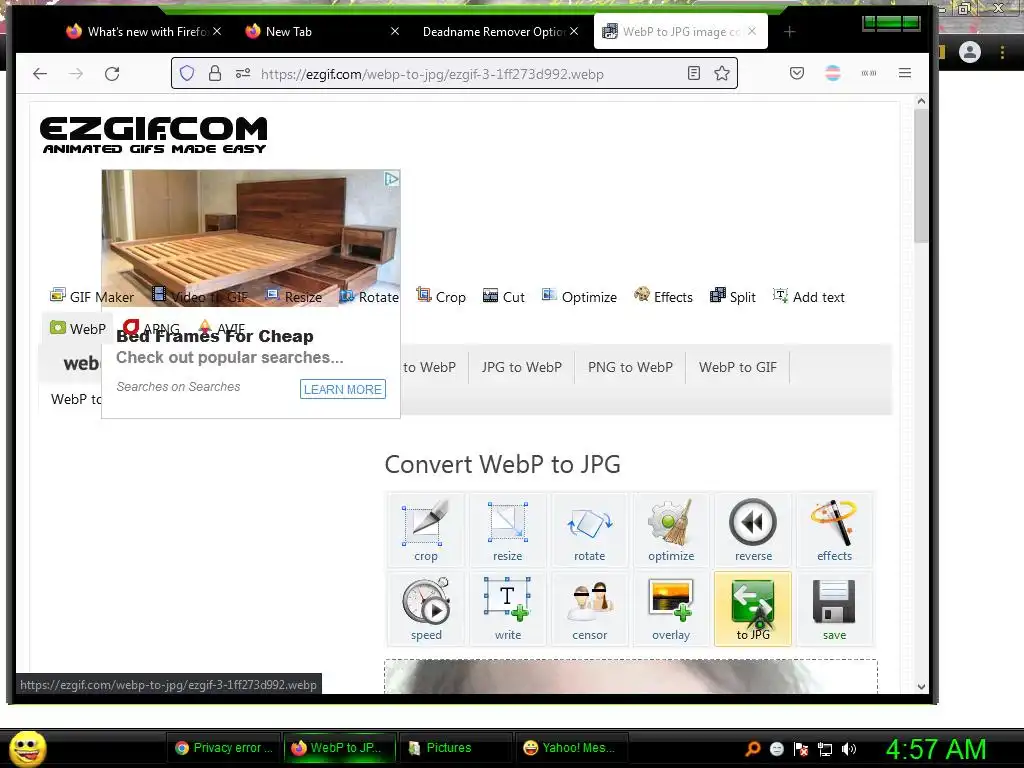Image resolution: width=1024 pixels, height=768 pixels.
Task: Select the censor tool icon
Action: [589, 609]
